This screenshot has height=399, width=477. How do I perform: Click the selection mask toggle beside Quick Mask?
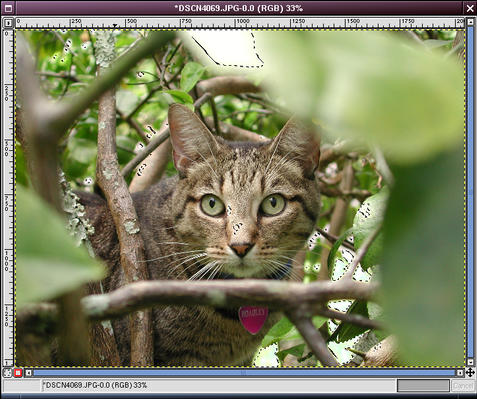(7, 373)
